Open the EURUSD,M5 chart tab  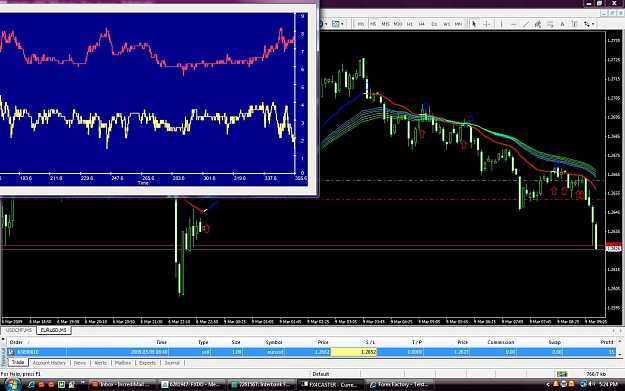pyautogui.click(x=53, y=330)
